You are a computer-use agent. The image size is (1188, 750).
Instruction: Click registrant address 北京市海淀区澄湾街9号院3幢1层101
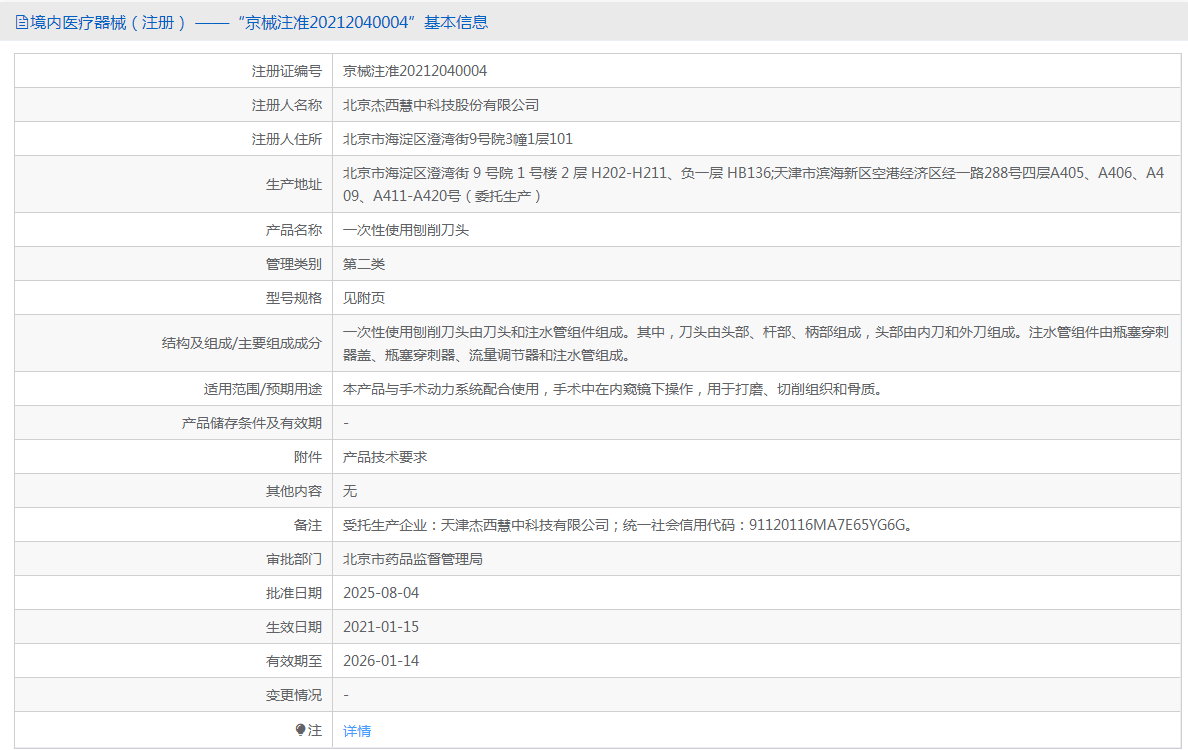coord(458,139)
